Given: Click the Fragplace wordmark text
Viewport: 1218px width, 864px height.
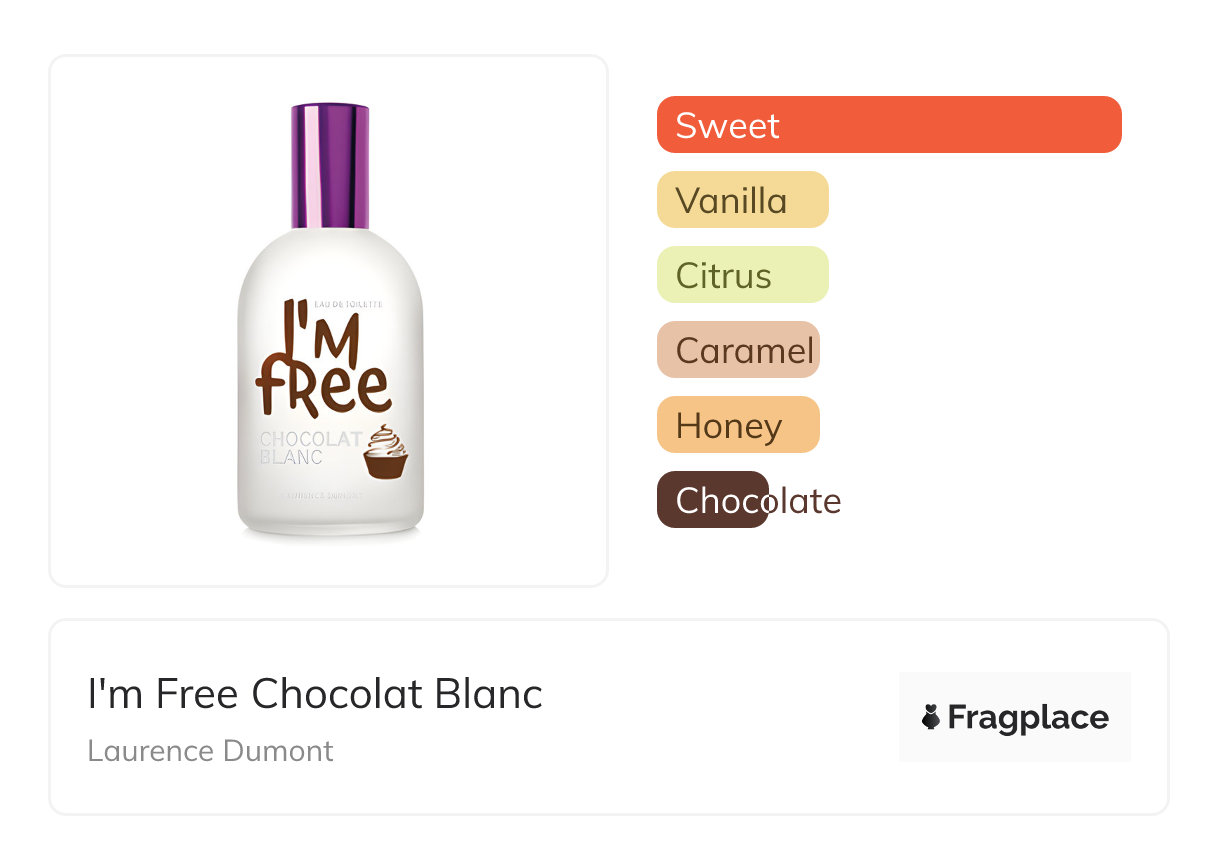Looking at the screenshot, I should (1027, 717).
